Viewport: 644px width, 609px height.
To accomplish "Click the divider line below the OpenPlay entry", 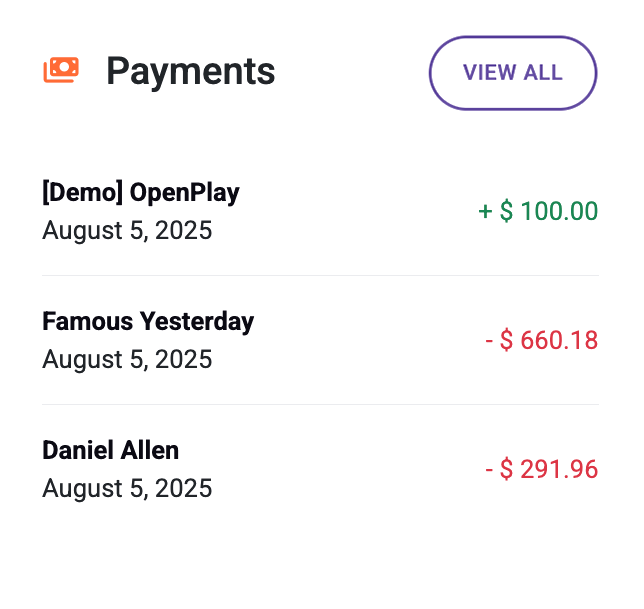I will [320, 275].
